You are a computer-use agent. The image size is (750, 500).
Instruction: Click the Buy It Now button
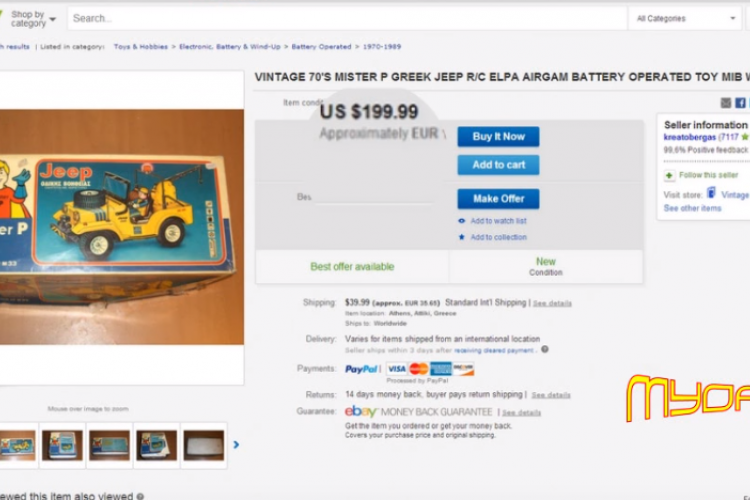(x=498, y=137)
